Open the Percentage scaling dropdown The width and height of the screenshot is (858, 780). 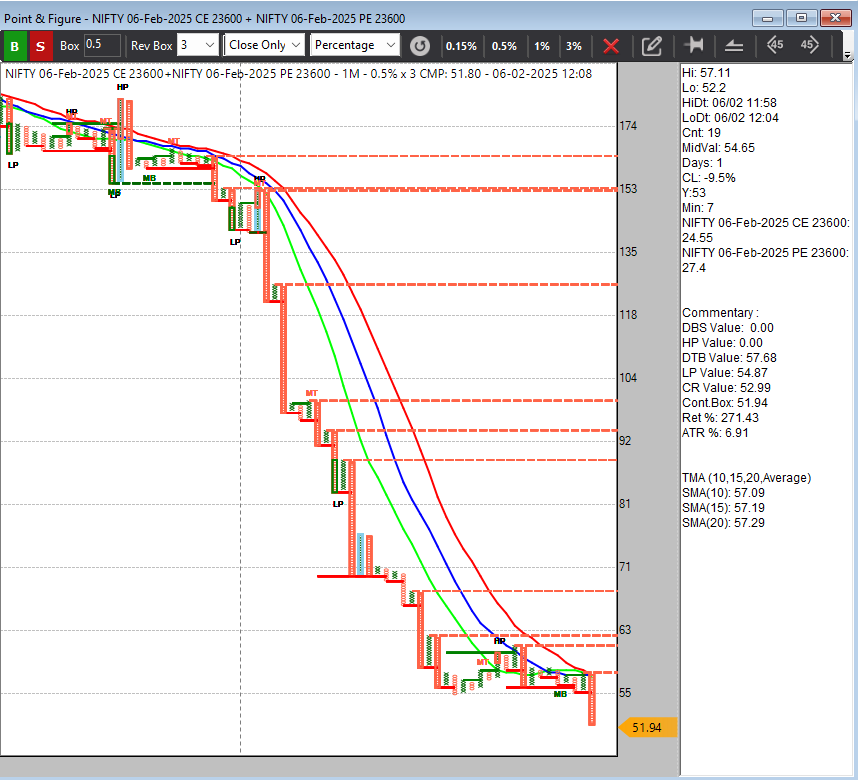tap(355, 45)
